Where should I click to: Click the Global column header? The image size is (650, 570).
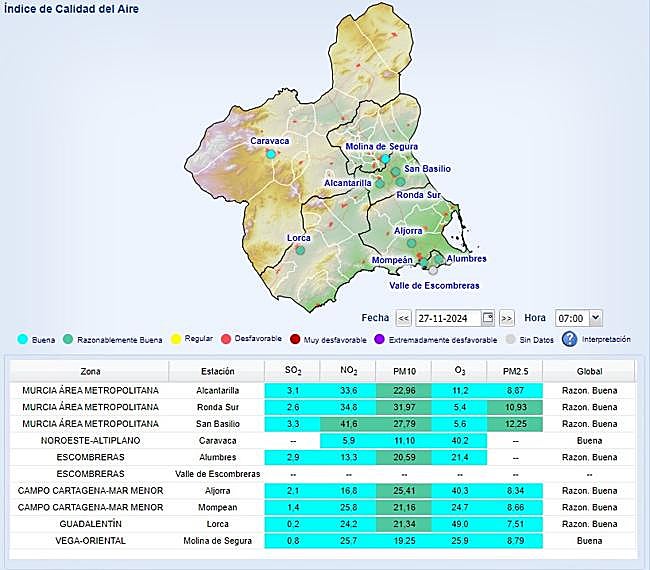click(x=589, y=371)
